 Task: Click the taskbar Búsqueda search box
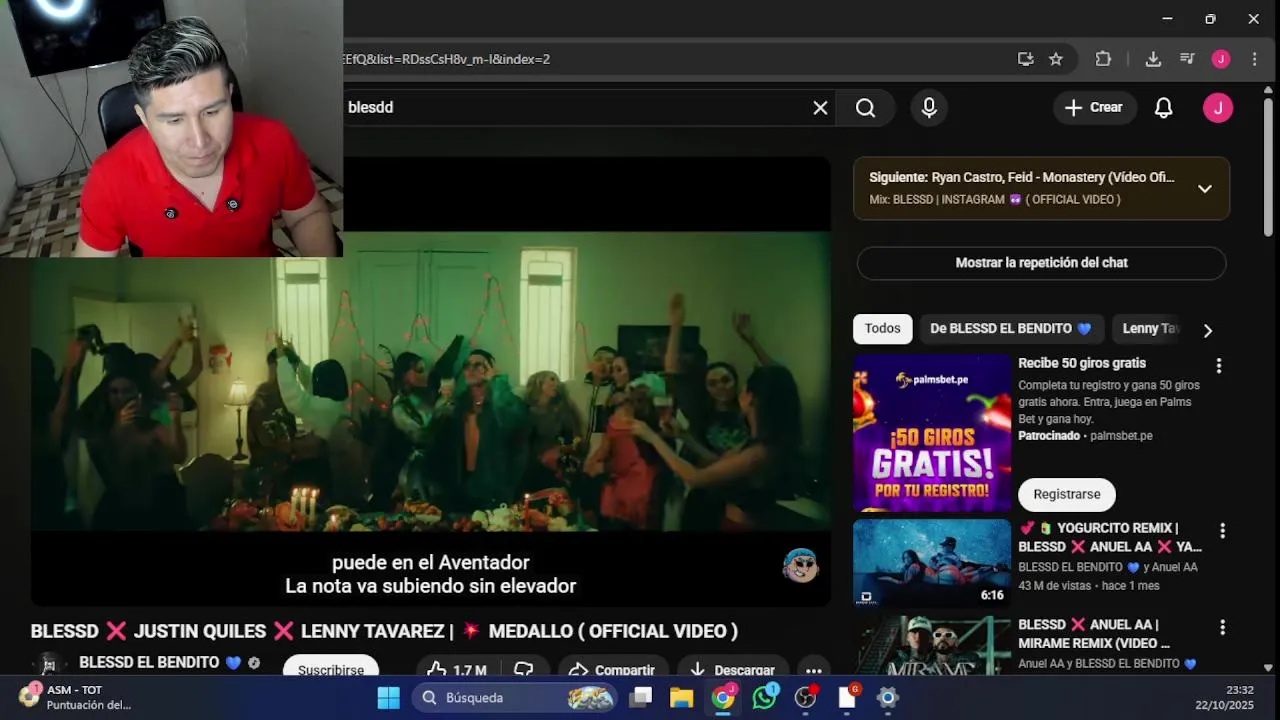pos(515,697)
